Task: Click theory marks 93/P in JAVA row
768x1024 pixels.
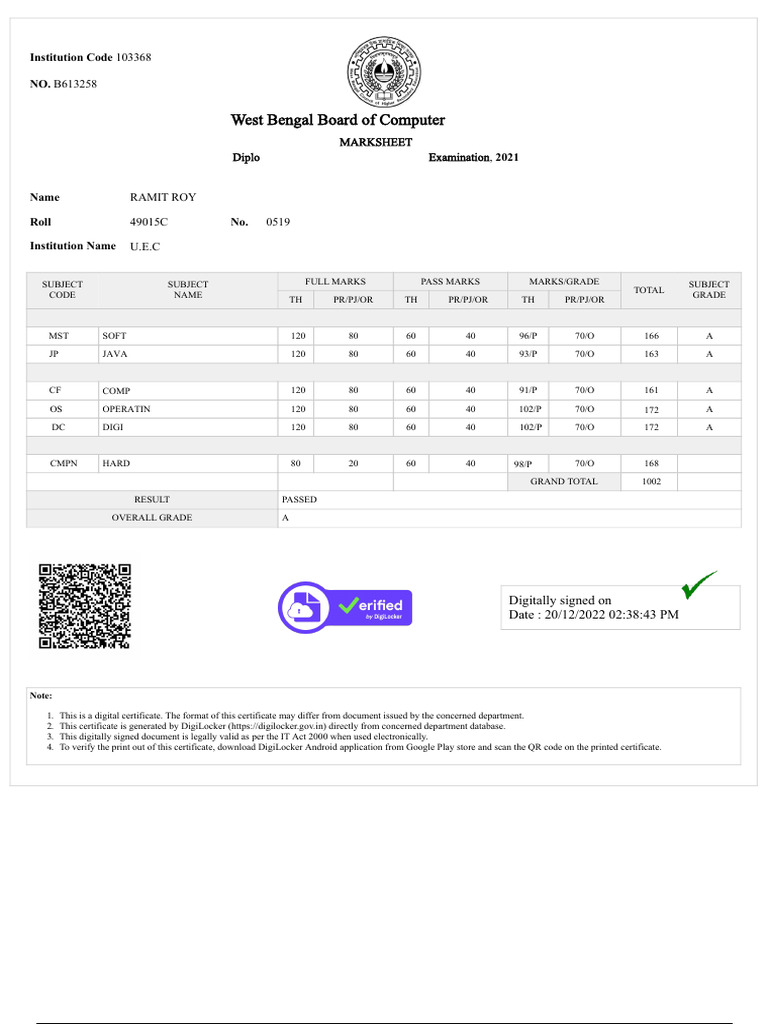Action: click(528, 354)
